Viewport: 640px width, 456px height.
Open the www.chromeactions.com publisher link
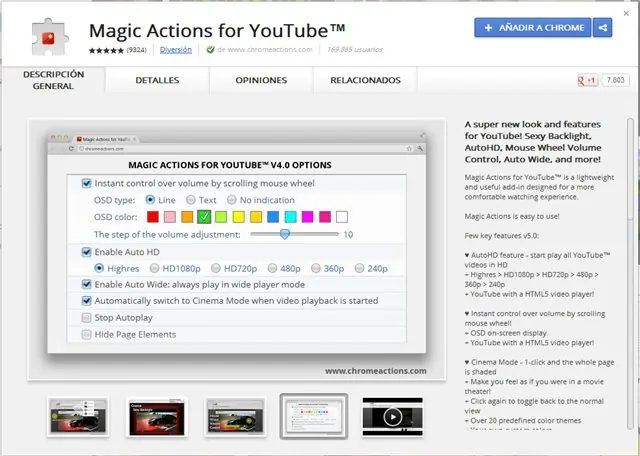[269, 50]
